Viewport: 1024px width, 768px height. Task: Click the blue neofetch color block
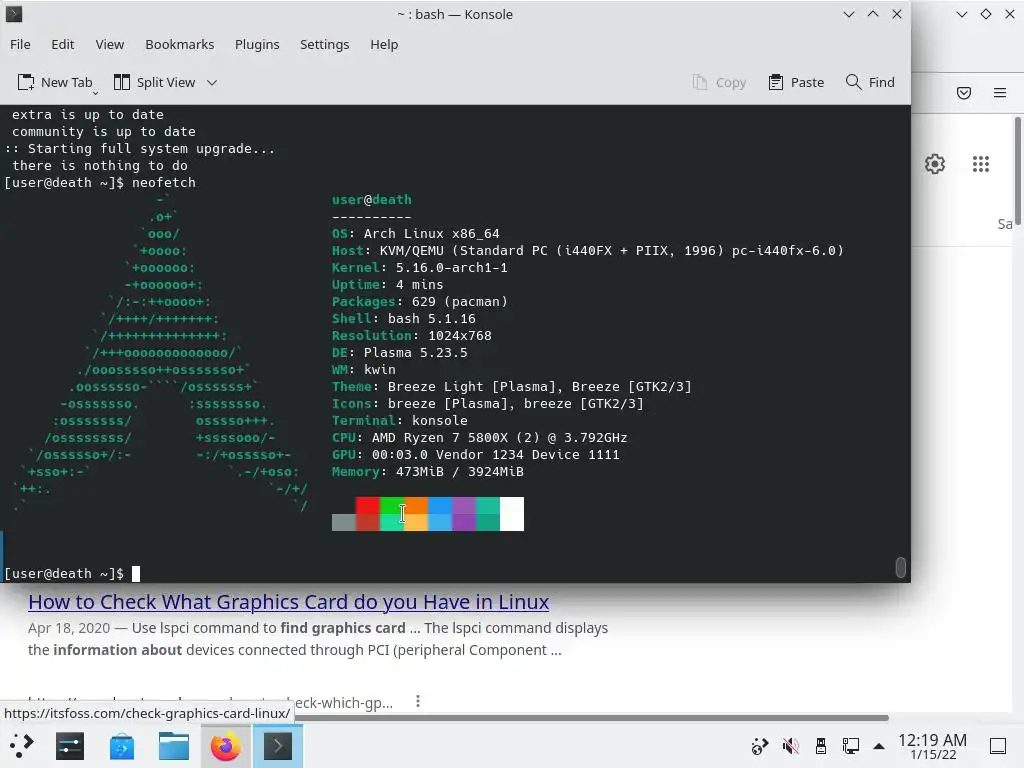(x=440, y=514)
